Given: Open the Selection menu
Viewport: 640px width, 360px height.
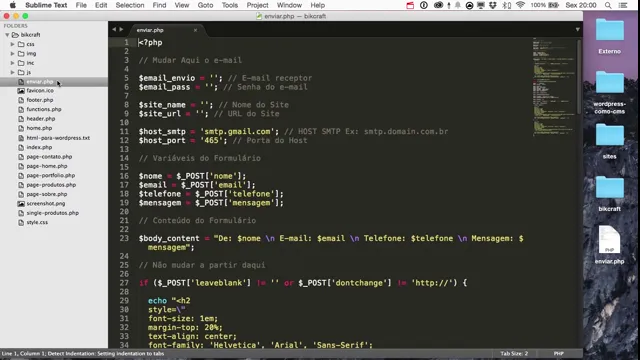Looking at the screenshot, I should click(130, 5).
